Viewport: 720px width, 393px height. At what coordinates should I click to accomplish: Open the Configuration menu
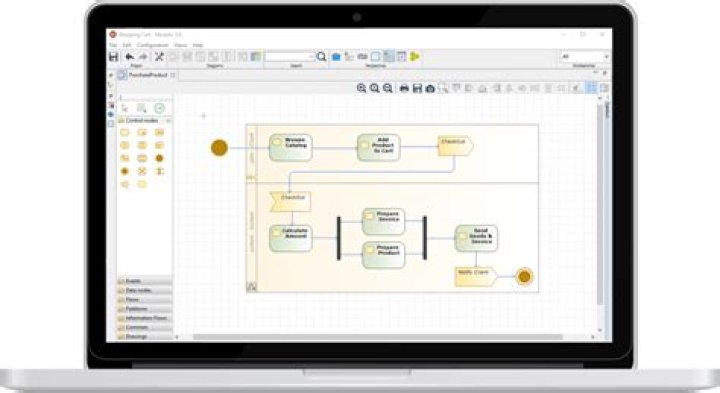click(153, 45)
